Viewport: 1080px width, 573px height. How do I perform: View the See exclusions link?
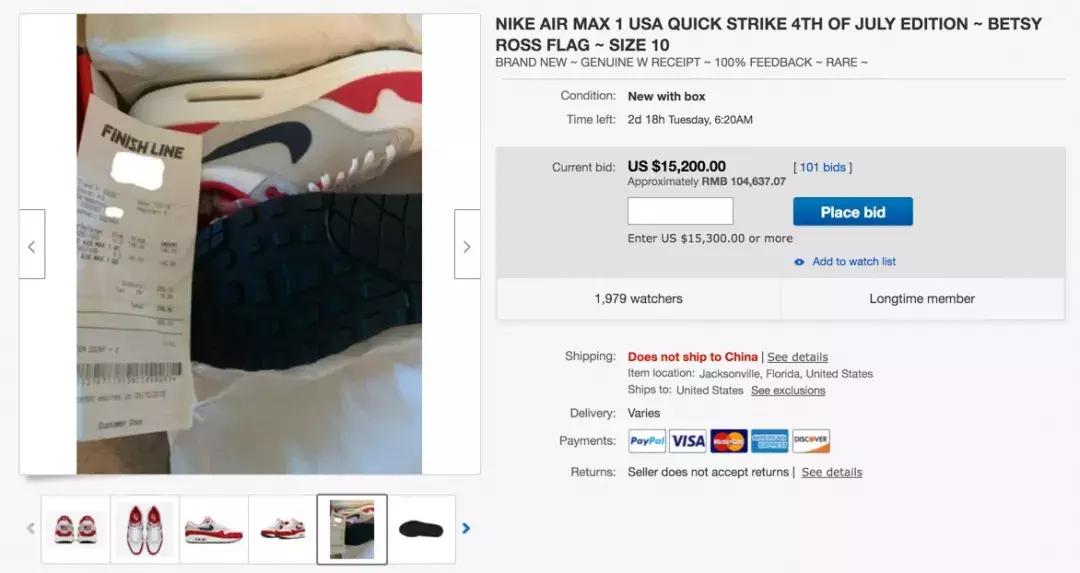coord(788,391)
